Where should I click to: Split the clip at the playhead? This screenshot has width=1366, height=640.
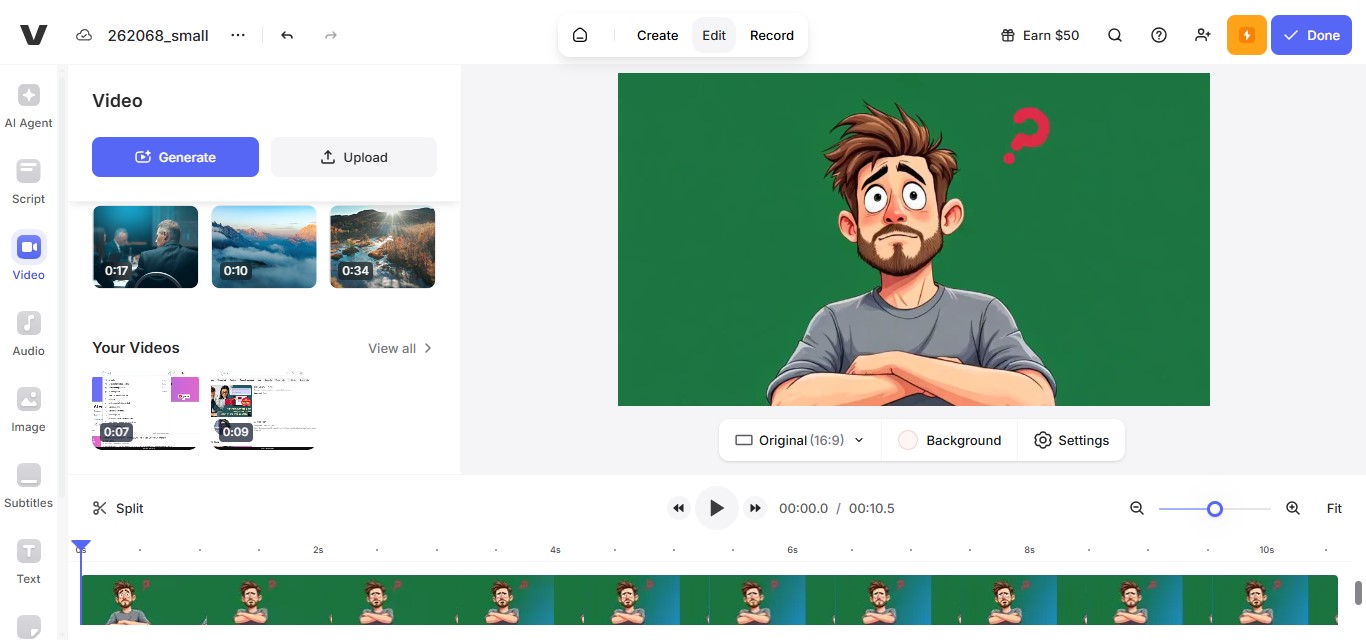[x=117, y=508]
